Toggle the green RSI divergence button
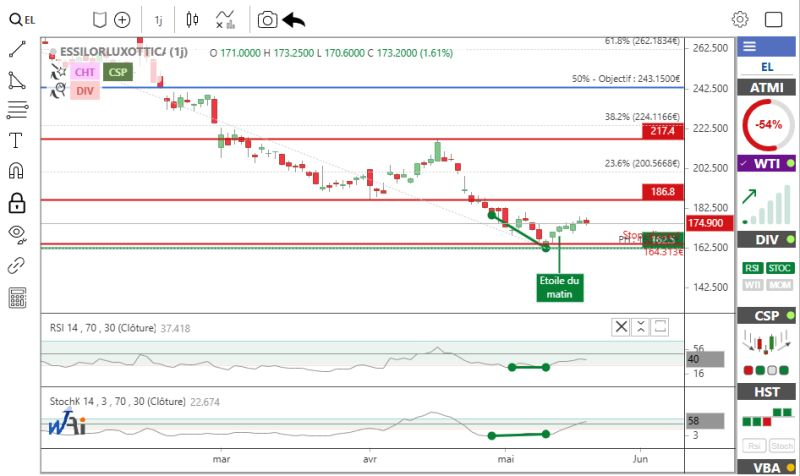 click(x=752, y=268)
